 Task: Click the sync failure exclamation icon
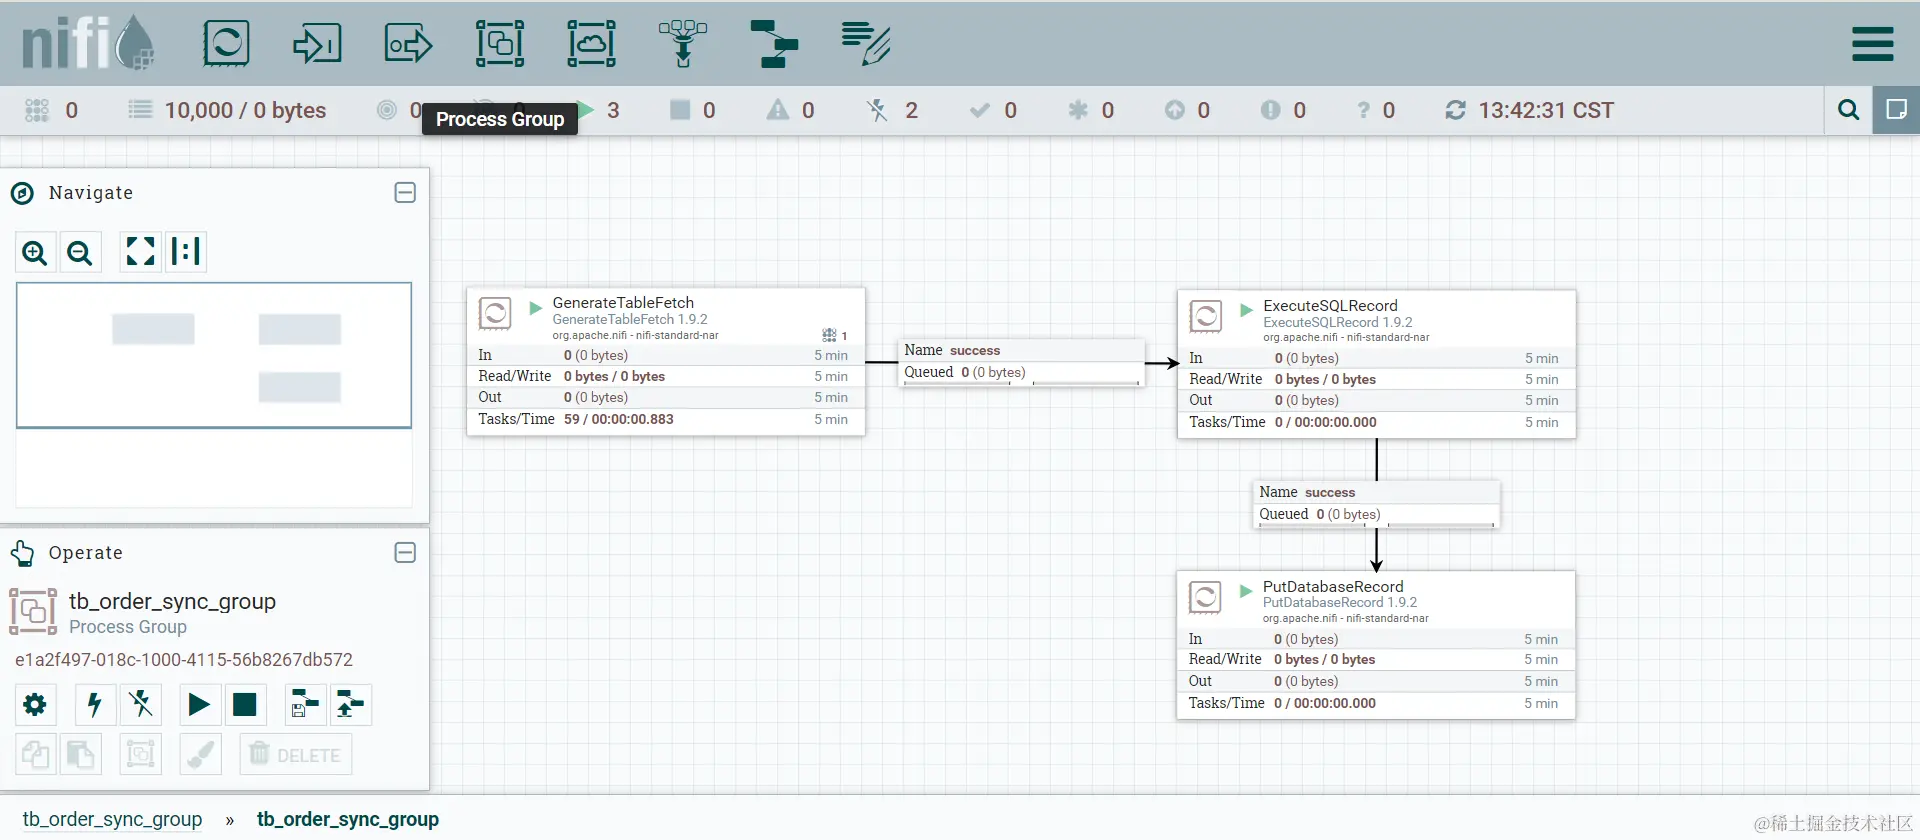click(x=1270, y=110)
